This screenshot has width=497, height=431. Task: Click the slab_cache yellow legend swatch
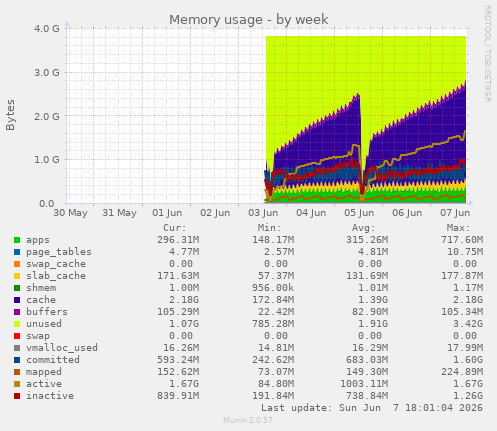[x=17, y=276]
